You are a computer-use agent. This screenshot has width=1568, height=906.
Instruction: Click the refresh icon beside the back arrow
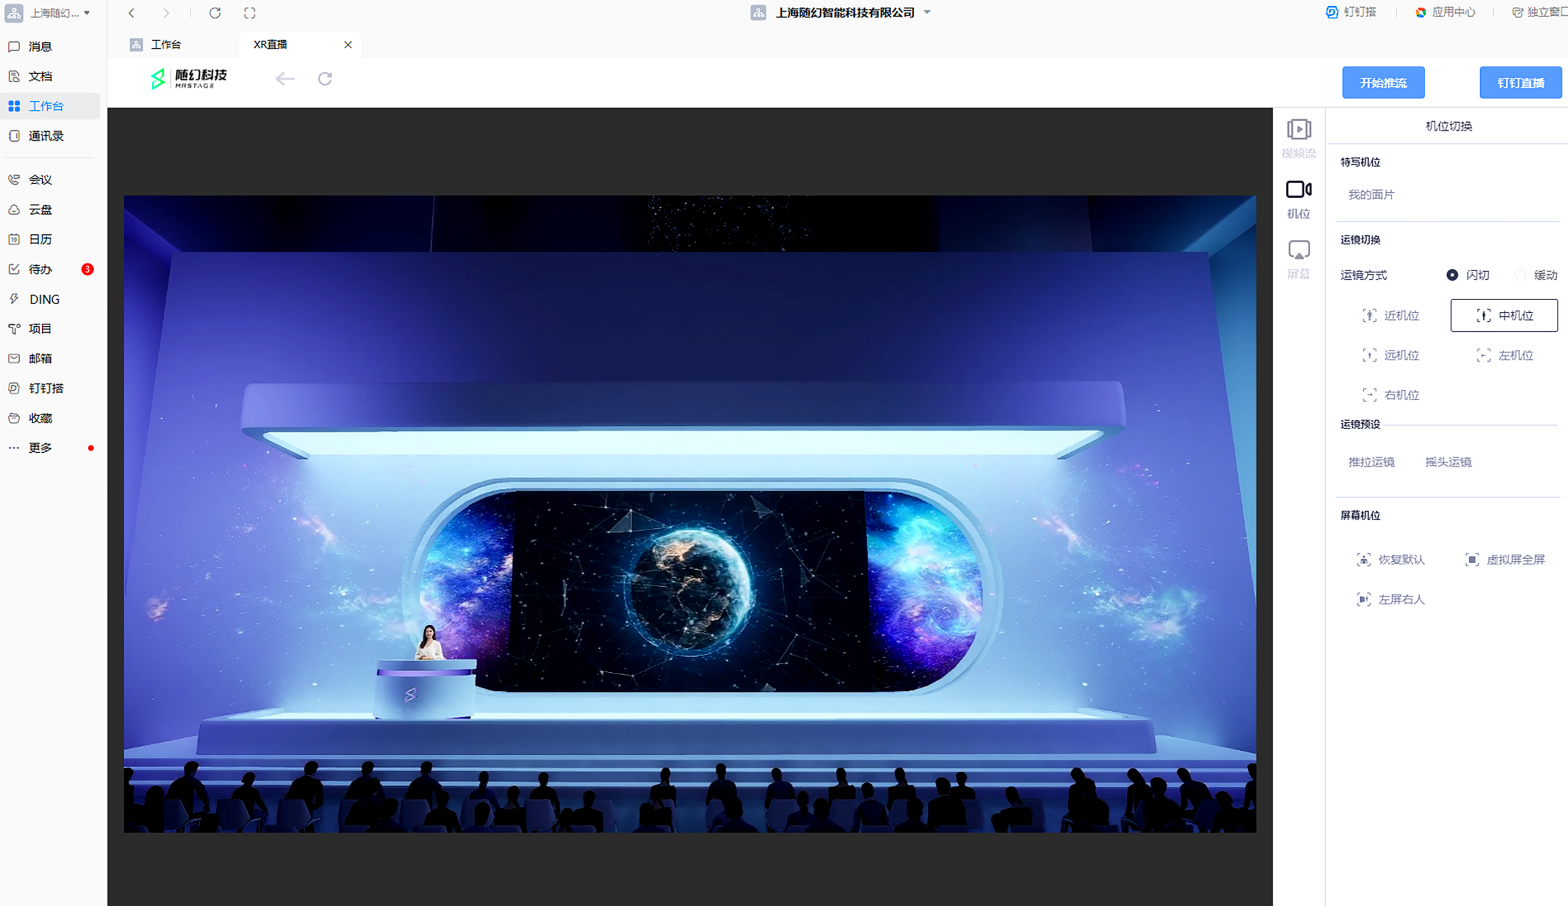coord(325,79)
